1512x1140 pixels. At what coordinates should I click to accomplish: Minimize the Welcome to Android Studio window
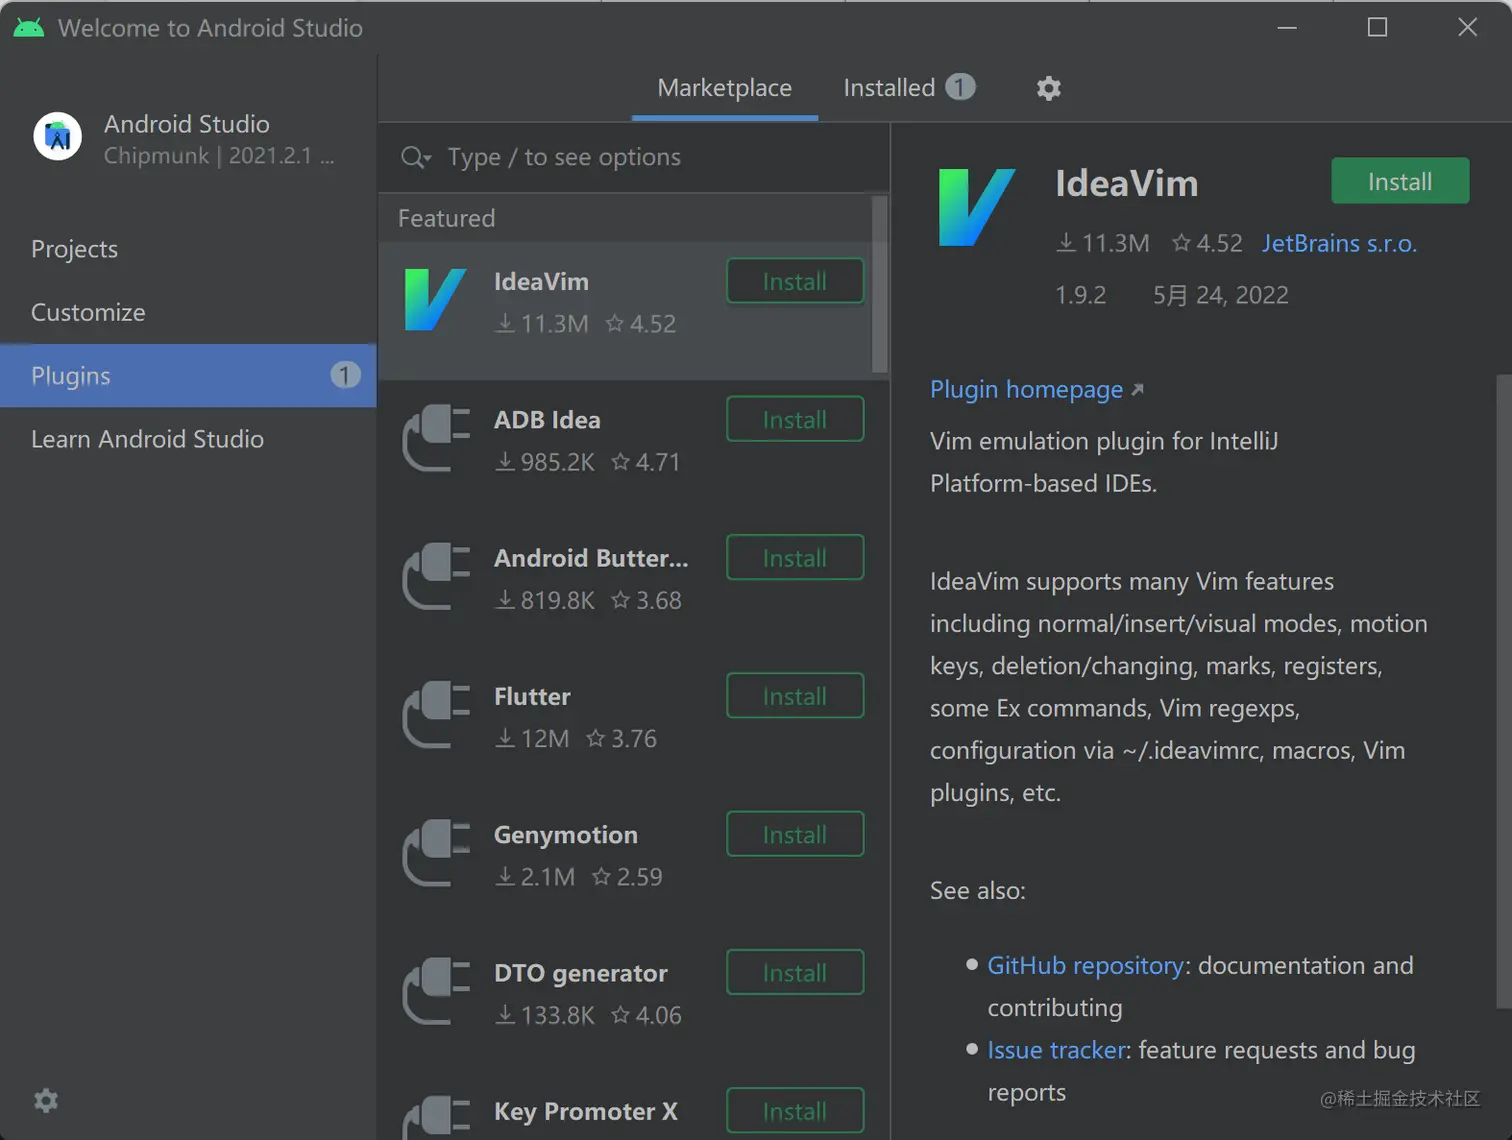(1287, 27)
